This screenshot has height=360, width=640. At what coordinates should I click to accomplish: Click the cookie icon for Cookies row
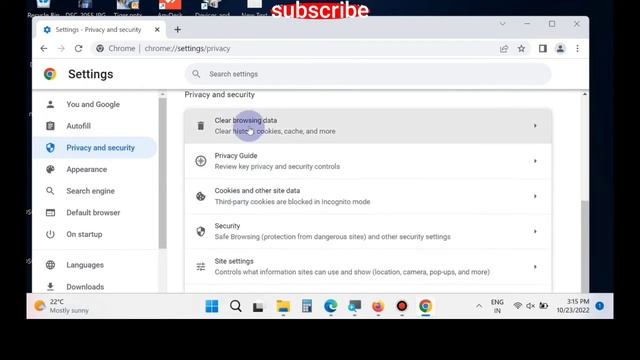[x=200, y=196]
